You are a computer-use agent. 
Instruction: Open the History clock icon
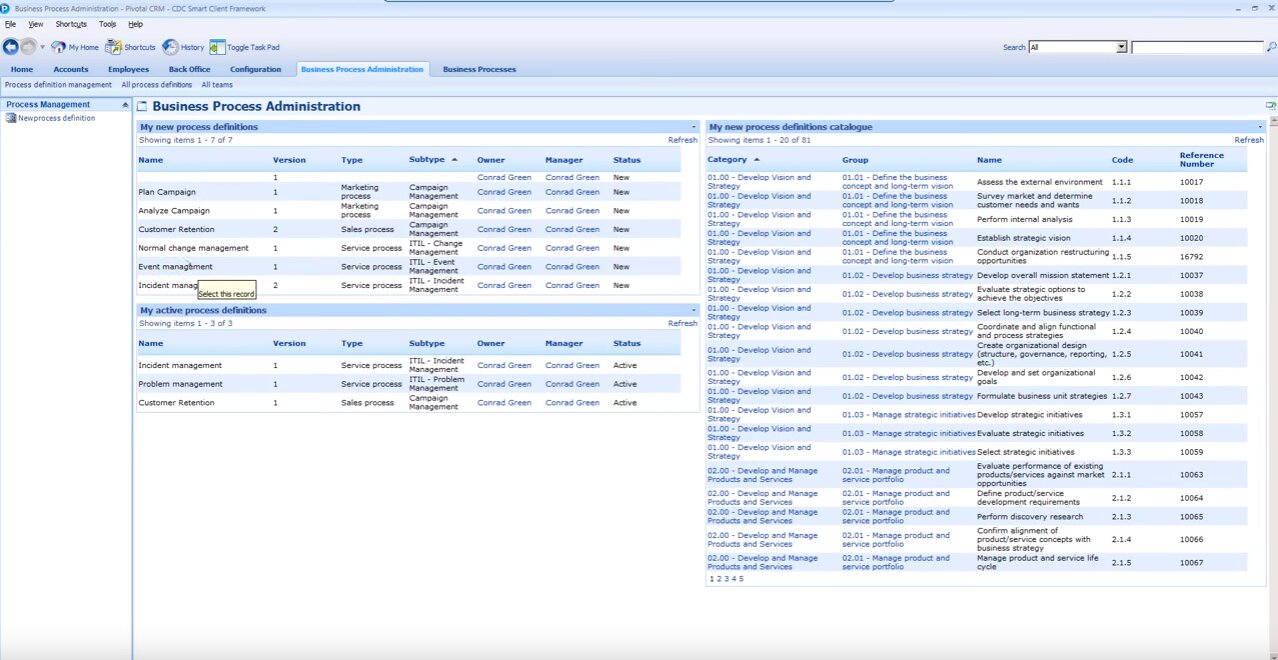tap(171, 47)
